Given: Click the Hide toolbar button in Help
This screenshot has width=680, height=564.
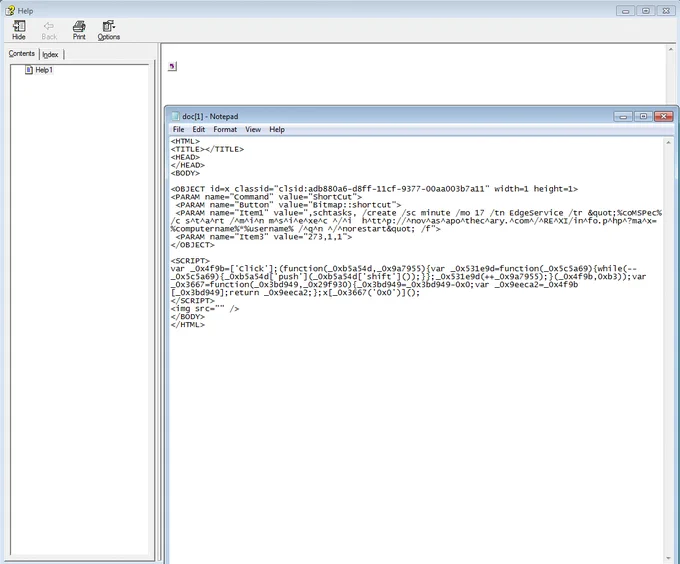Looking at the screenshot, I should click(19, 30).
